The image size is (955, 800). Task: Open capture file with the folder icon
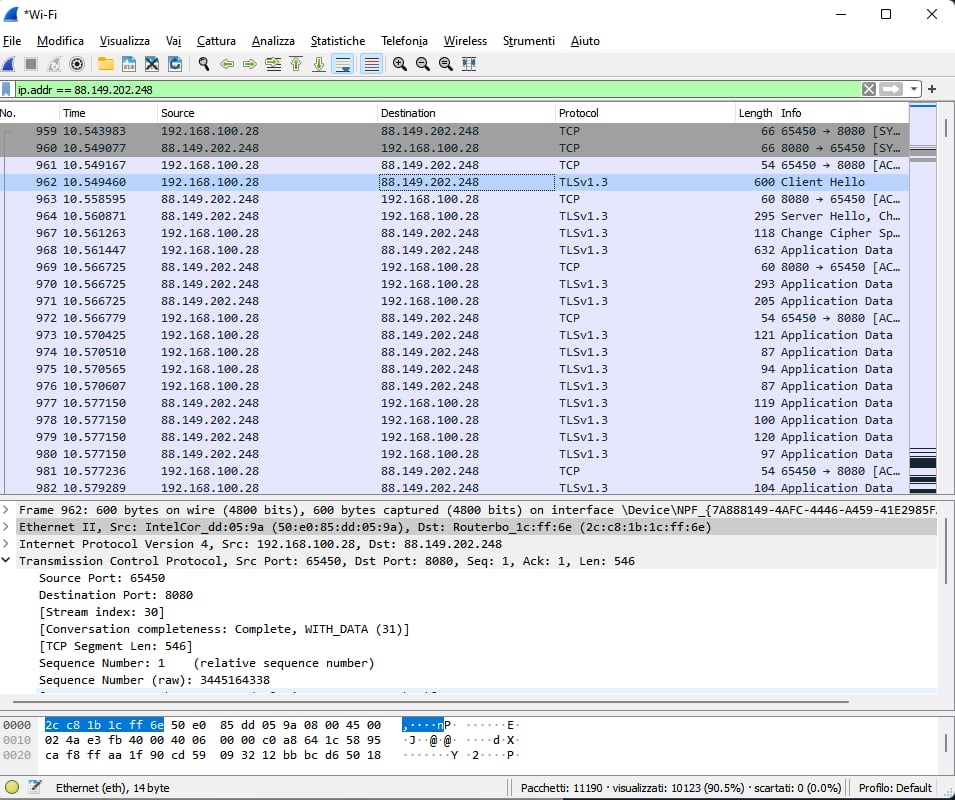[x=106, y=64]
